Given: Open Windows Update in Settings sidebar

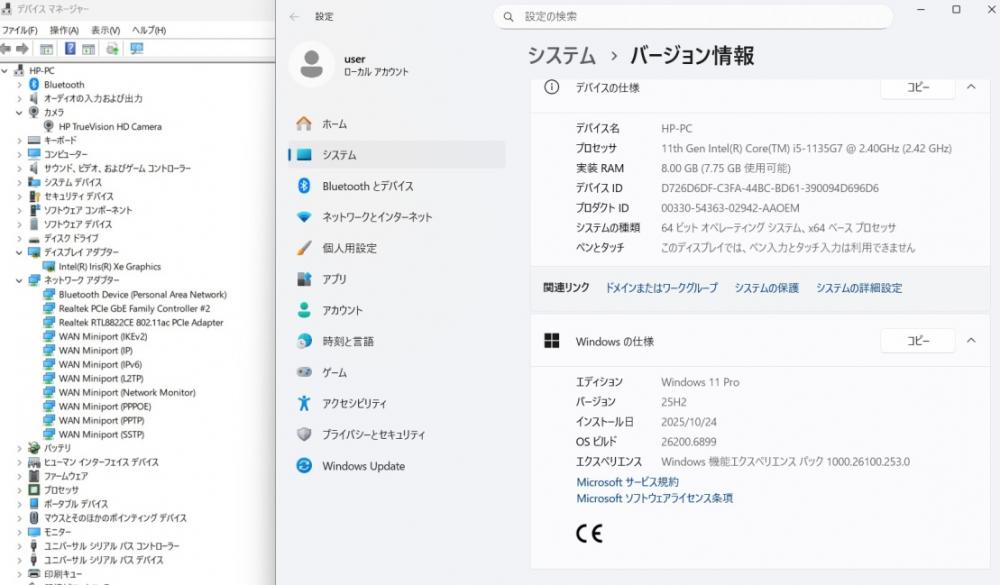Looking at the screenshot, I should [x=363, y=466].
